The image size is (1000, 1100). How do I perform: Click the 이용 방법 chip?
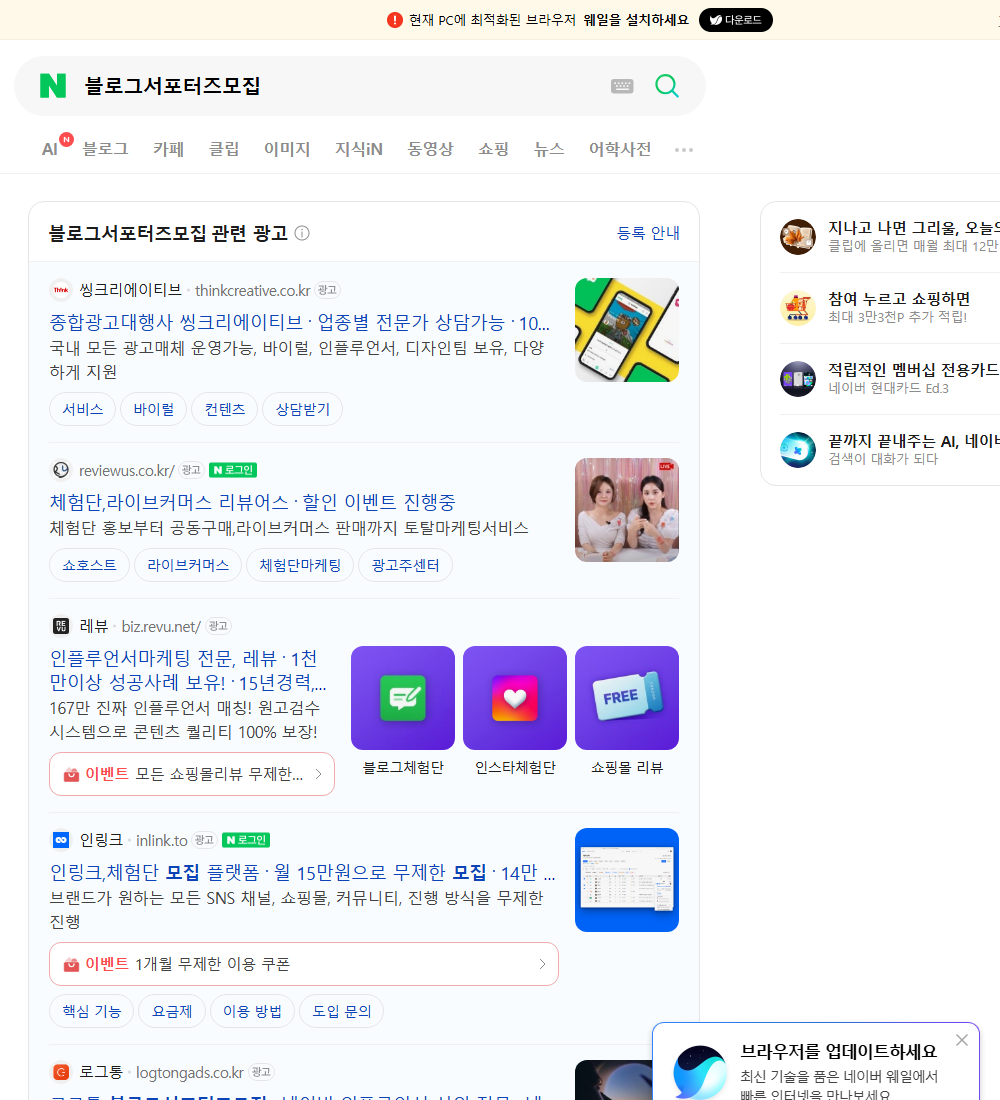[x=253, y=1011]
